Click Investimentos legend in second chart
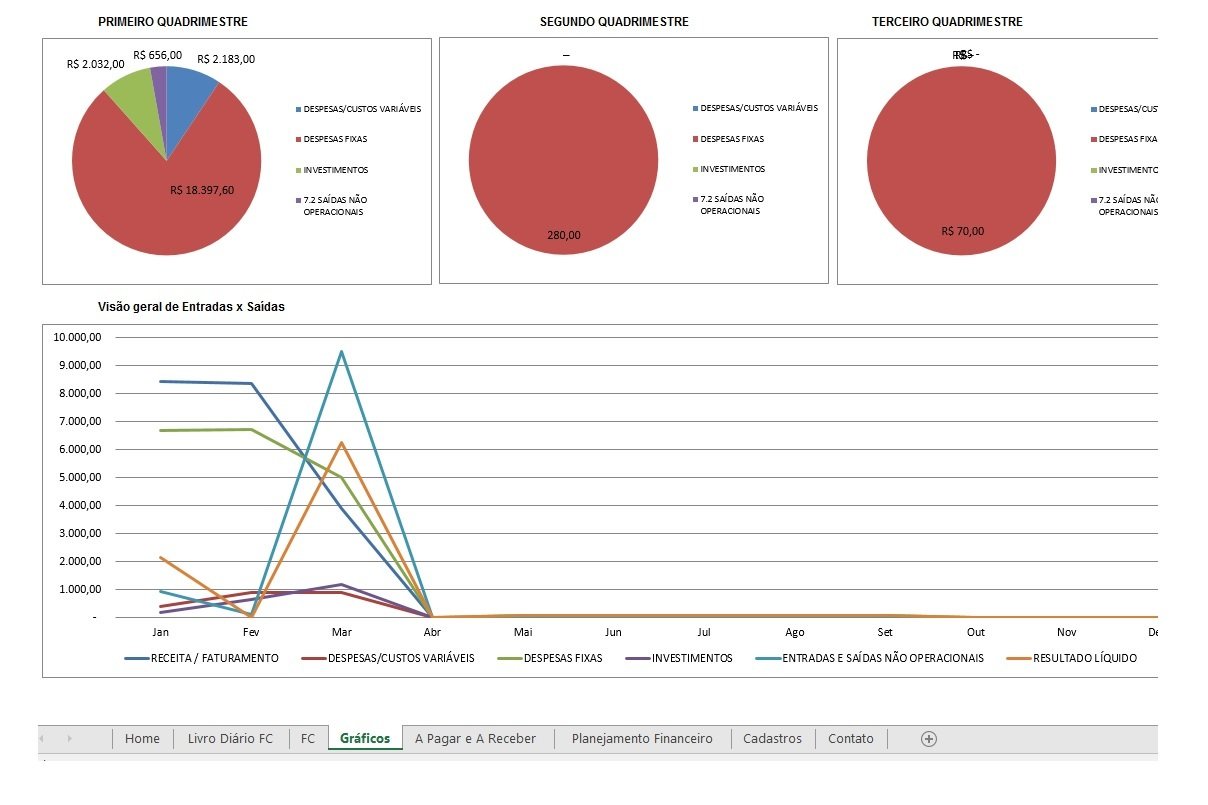 pos(729,169)
